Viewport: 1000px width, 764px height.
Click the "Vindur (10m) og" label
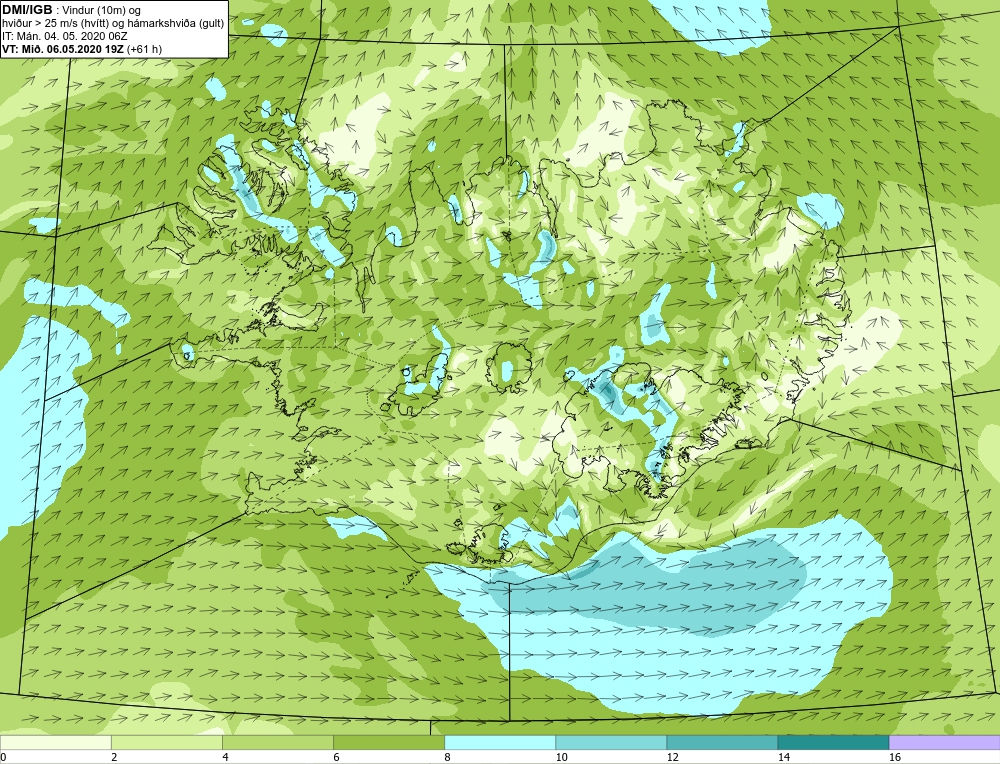(x=103, y=11)
